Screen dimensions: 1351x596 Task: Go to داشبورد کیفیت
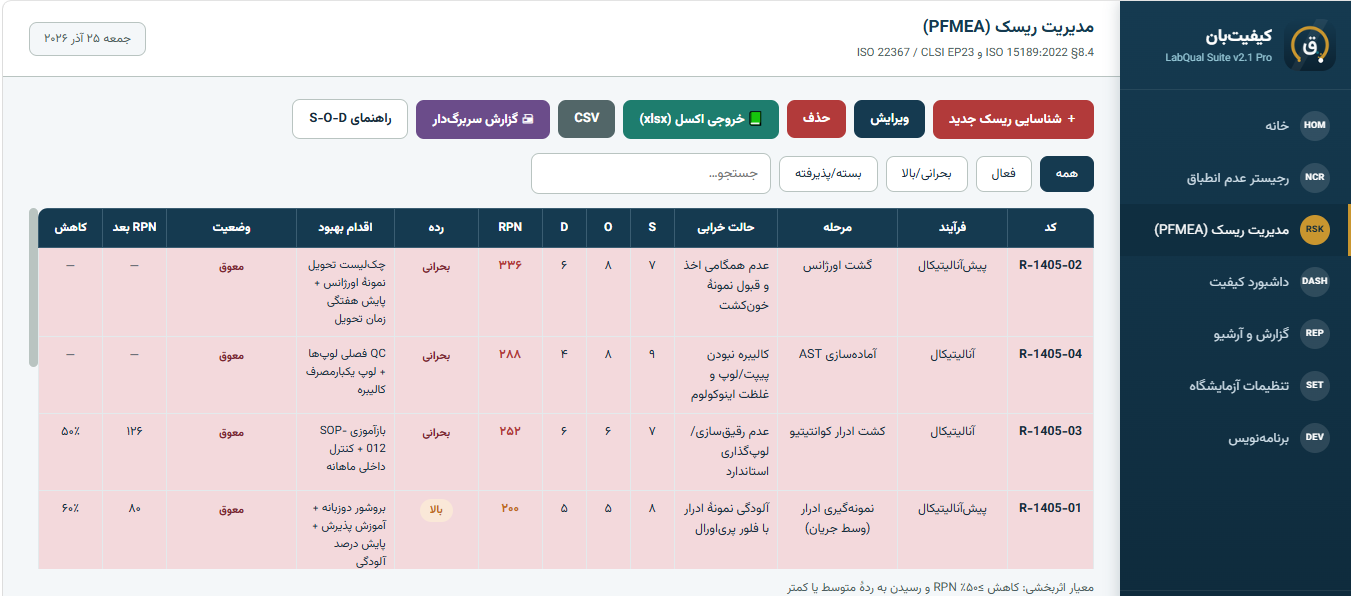click(1235, 282)
